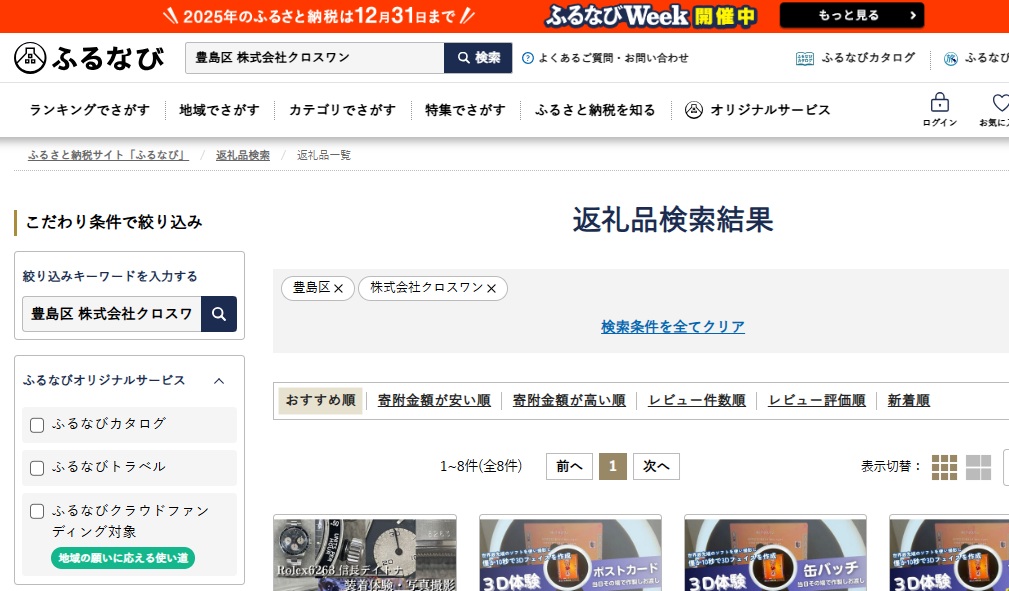This screenshot has height=591, width=1009.
Task: Select the レビュー評価順 sort tab
Action: 816,401
